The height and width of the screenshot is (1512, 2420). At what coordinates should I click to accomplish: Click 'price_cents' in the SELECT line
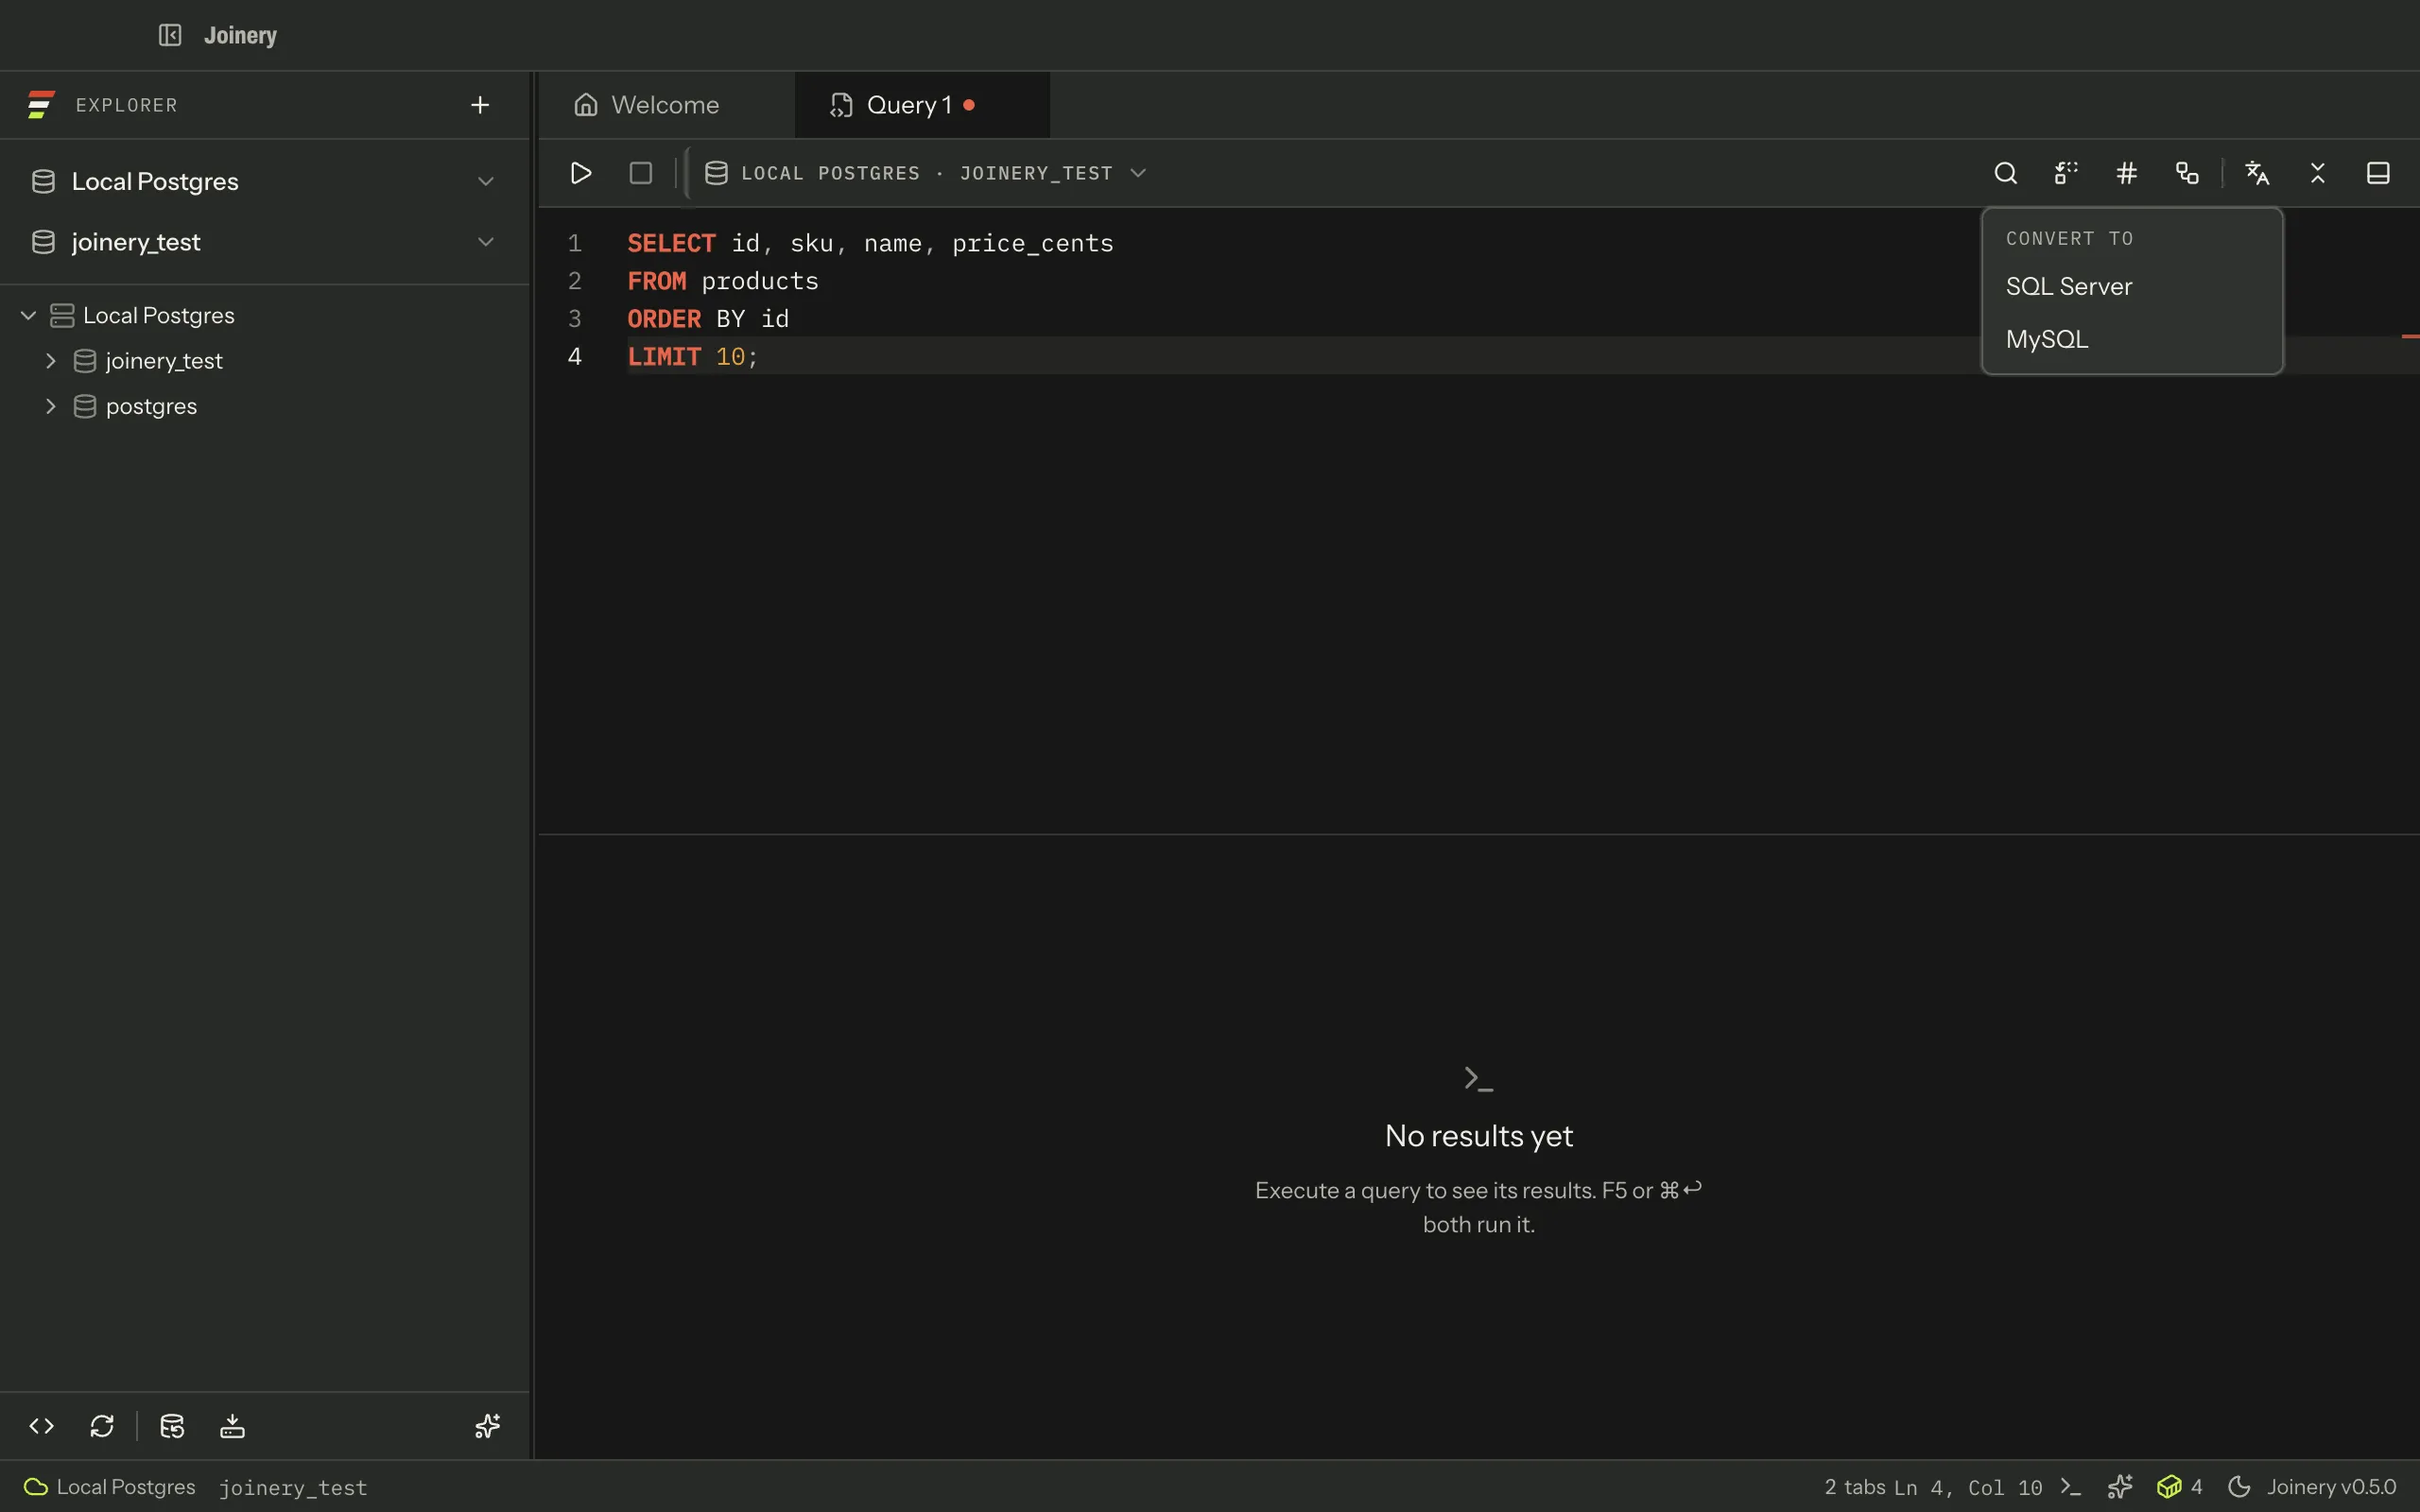[1033, 244]
